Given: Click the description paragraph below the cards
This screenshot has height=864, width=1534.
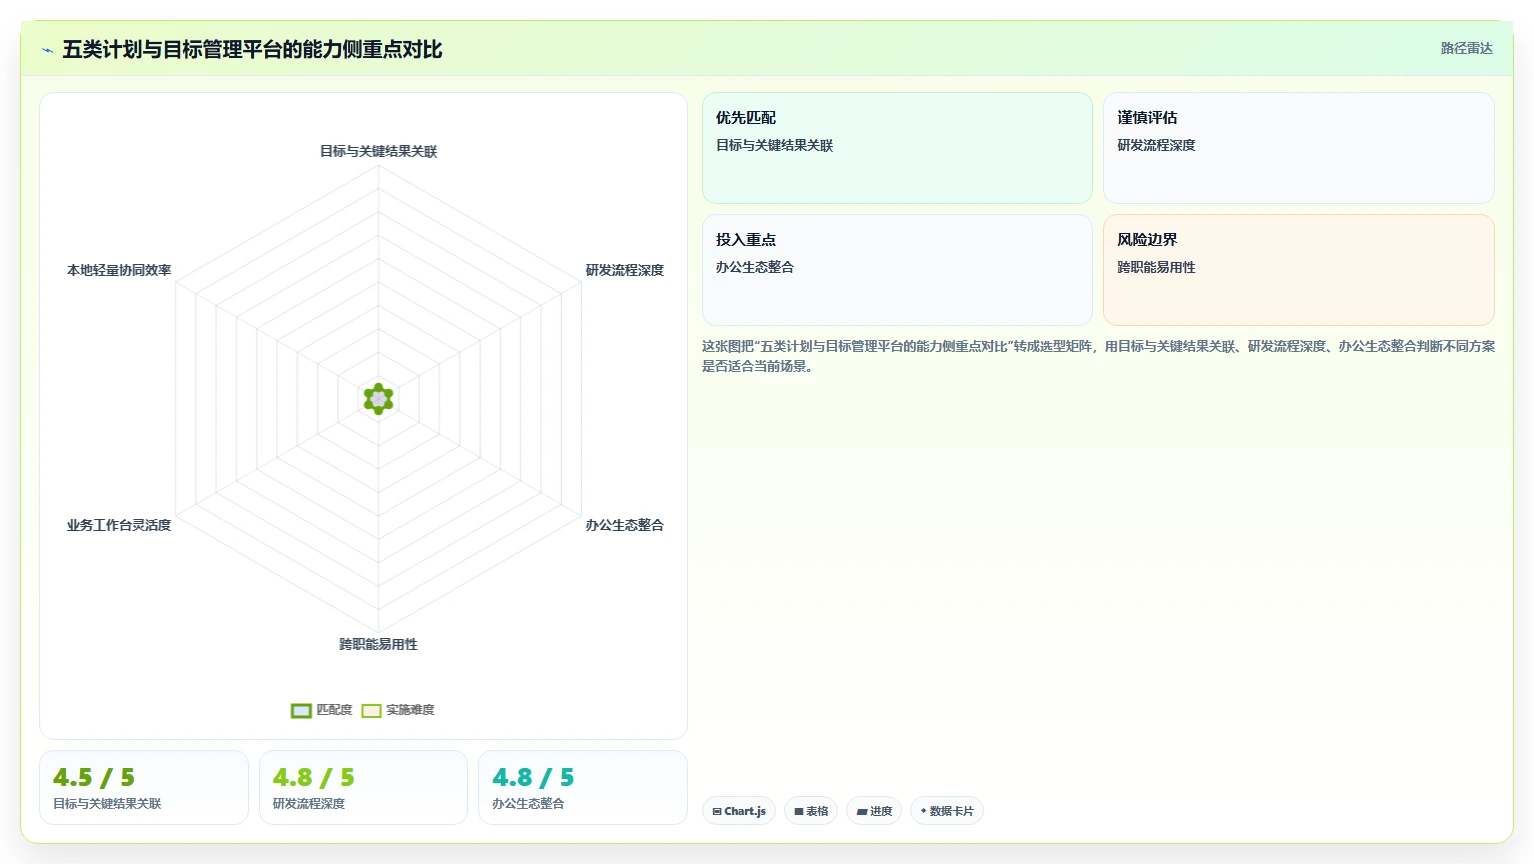Looking at the screenshot, I should pos(1098,356).
